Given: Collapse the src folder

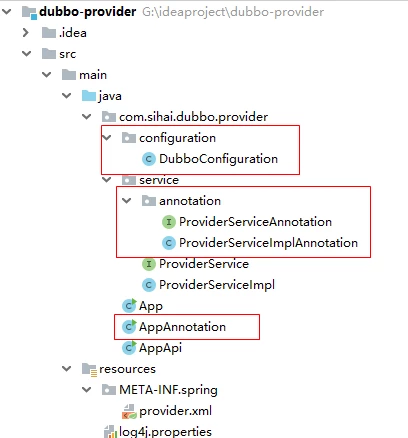Looking at the screenshot, I should (x=26, y=53).
